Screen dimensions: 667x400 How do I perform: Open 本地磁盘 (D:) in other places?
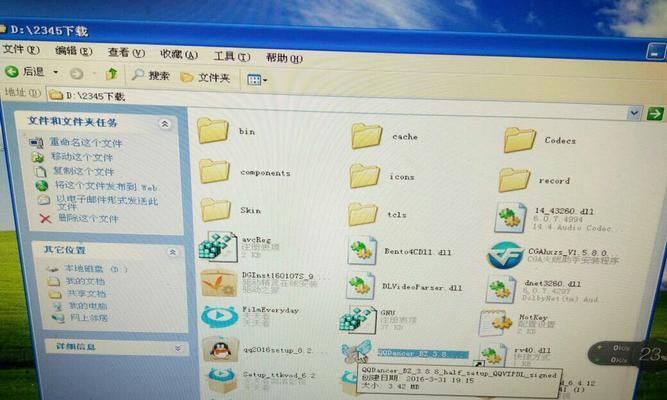click(x=95, y=269)
